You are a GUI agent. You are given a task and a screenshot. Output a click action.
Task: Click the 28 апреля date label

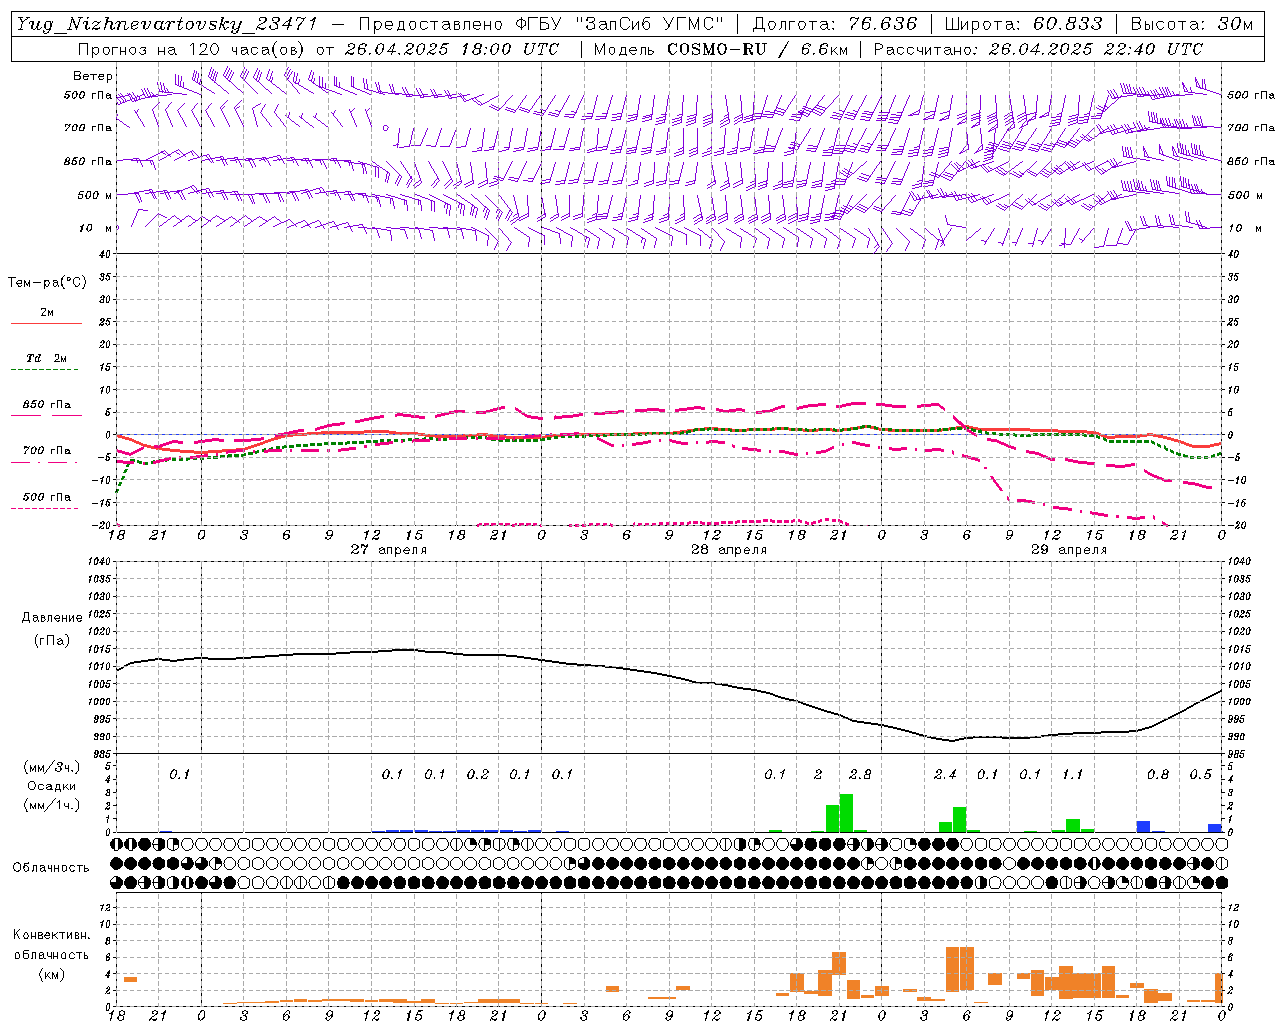(x=728, y=550)
